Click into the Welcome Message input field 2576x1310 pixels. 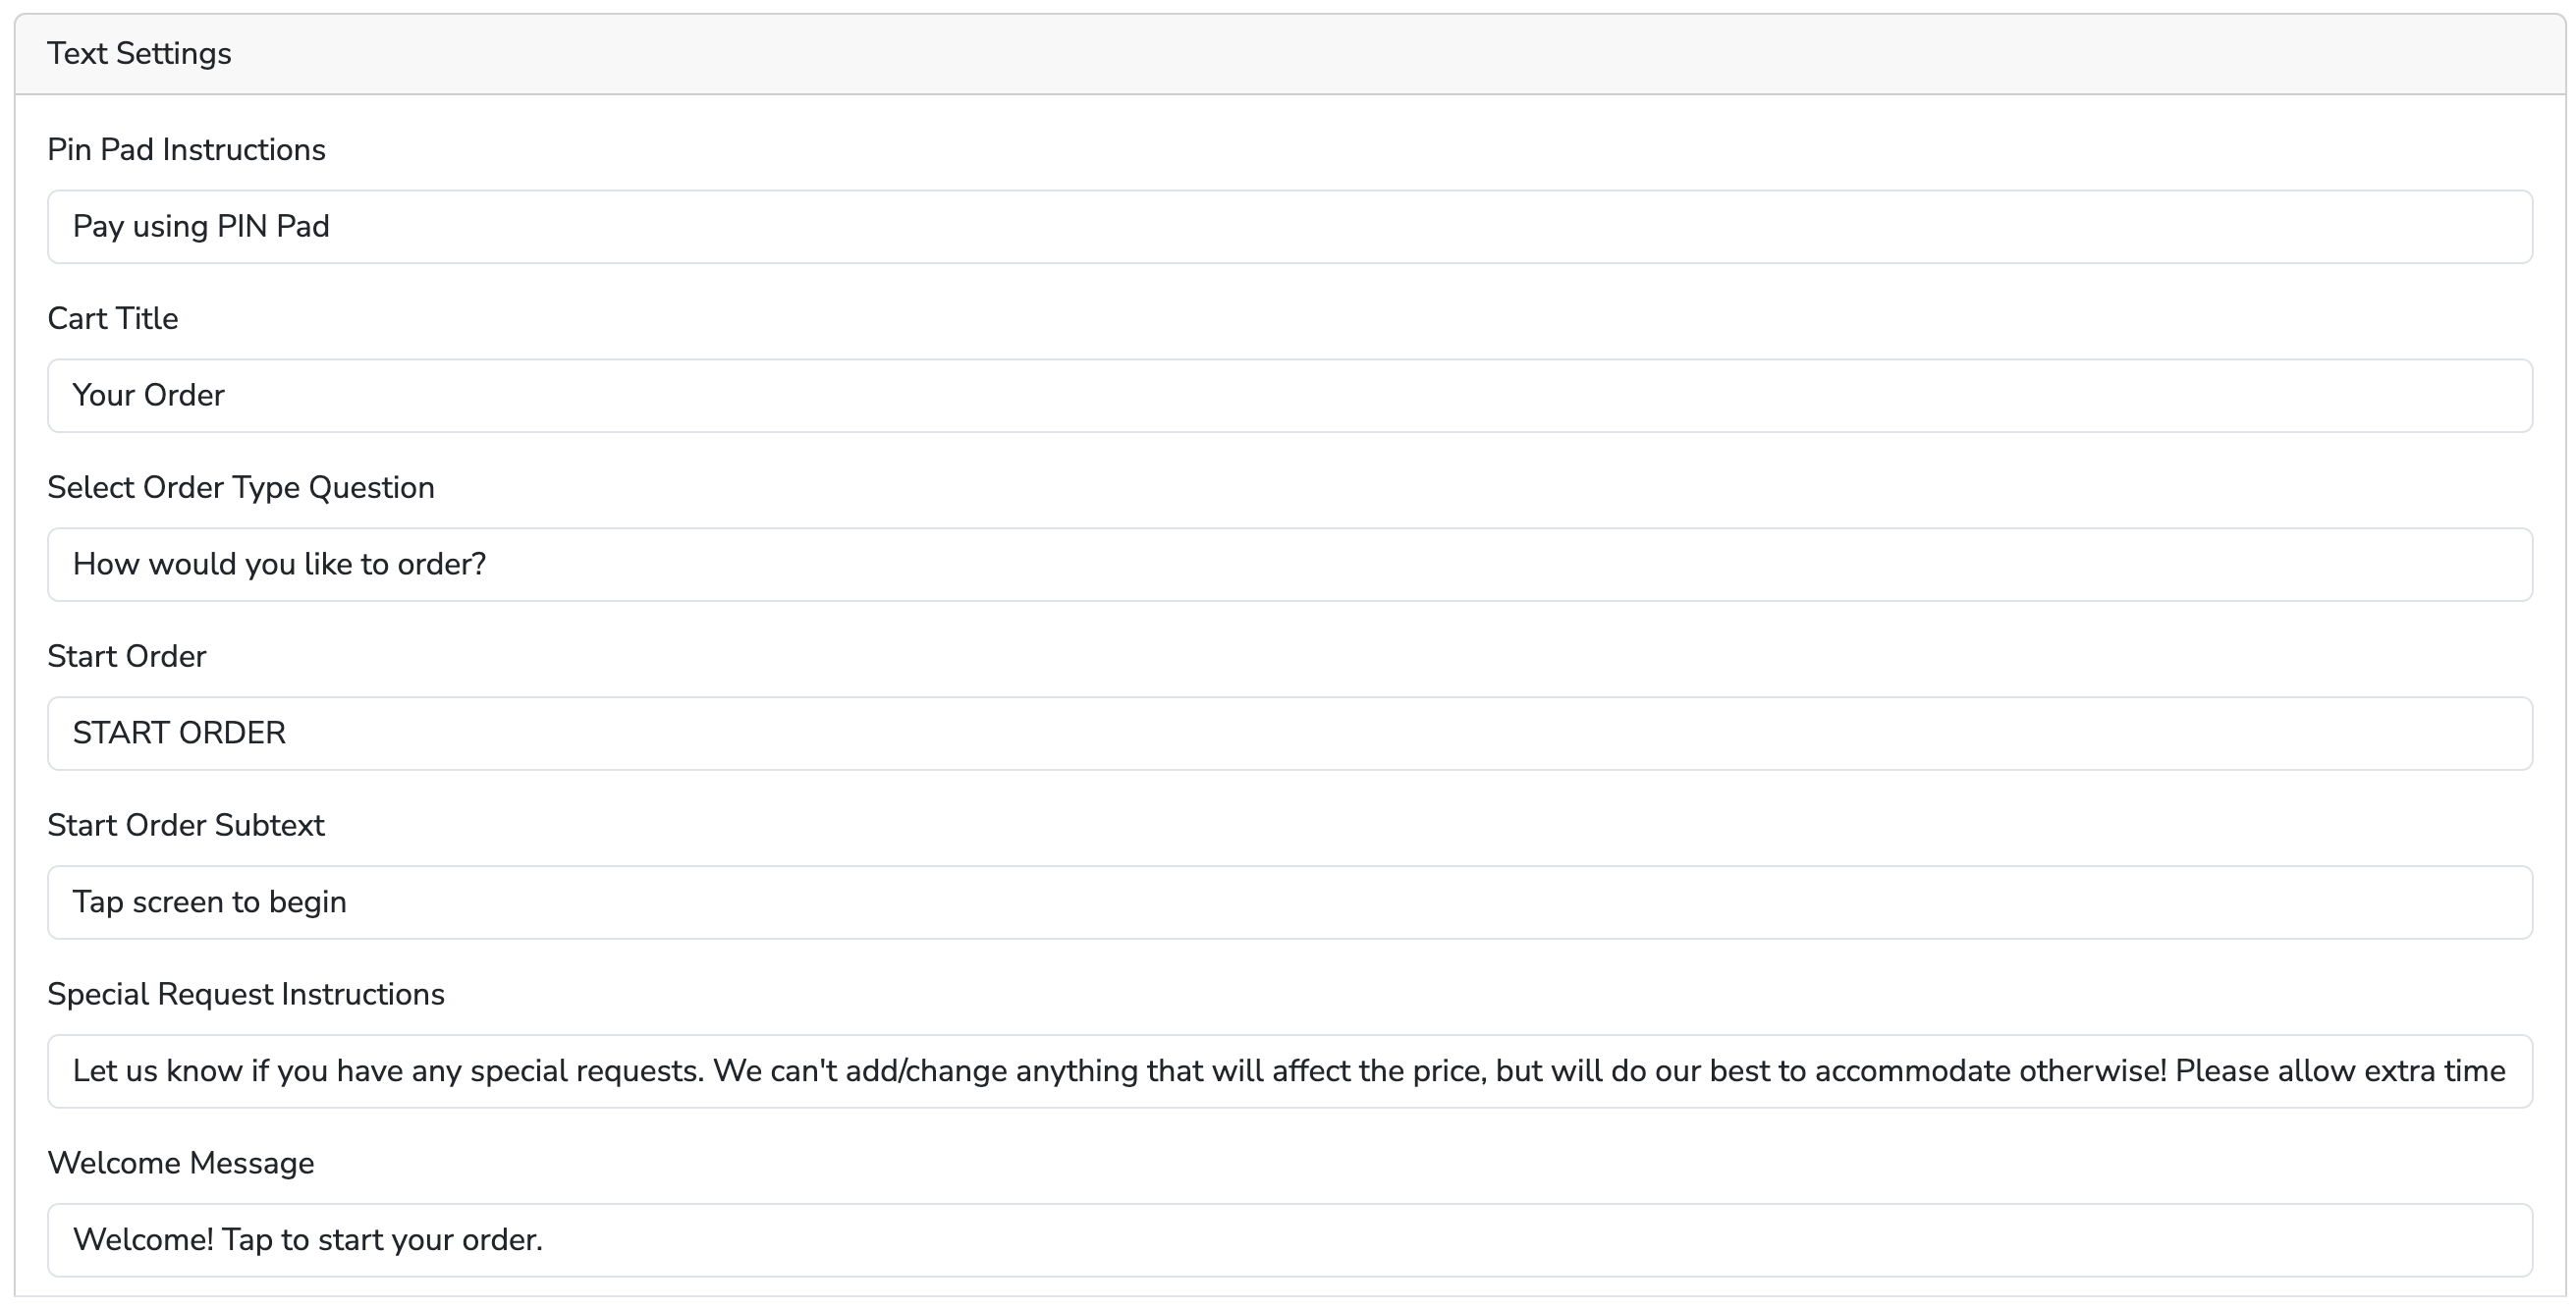[1288, 1241]
